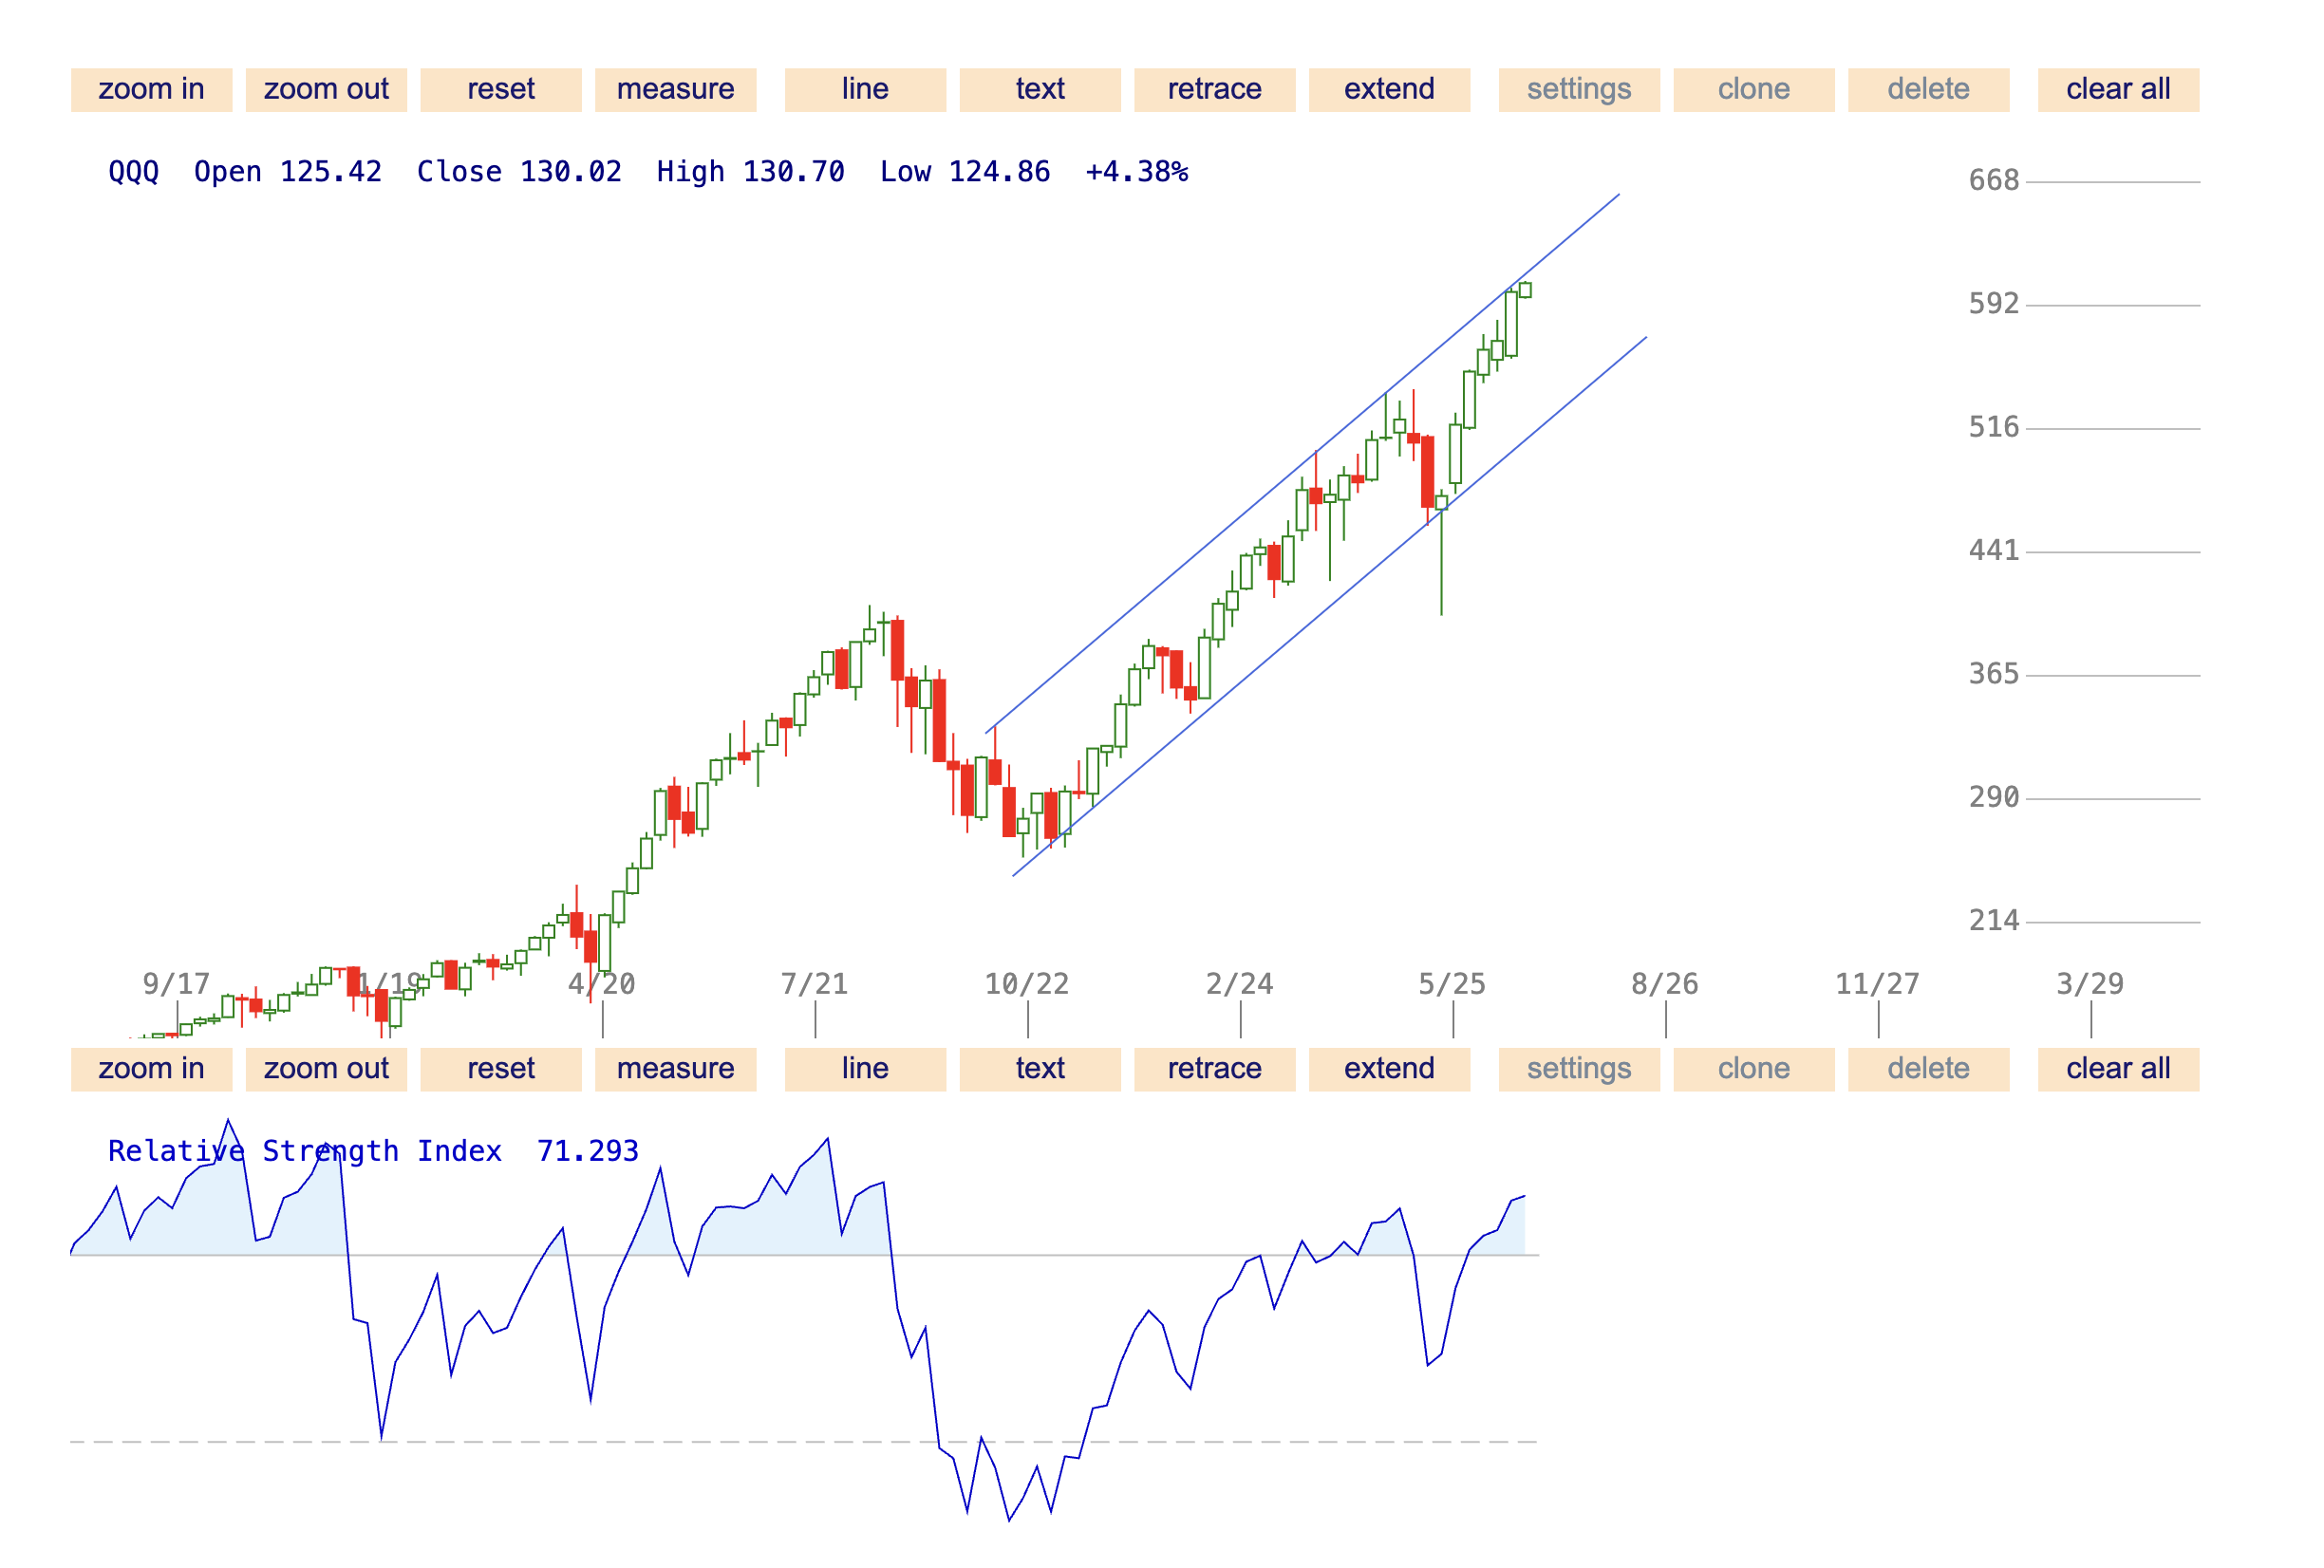Select the top 'retrace' tool
2324x1568 pixels.
tap(1214, 90)
